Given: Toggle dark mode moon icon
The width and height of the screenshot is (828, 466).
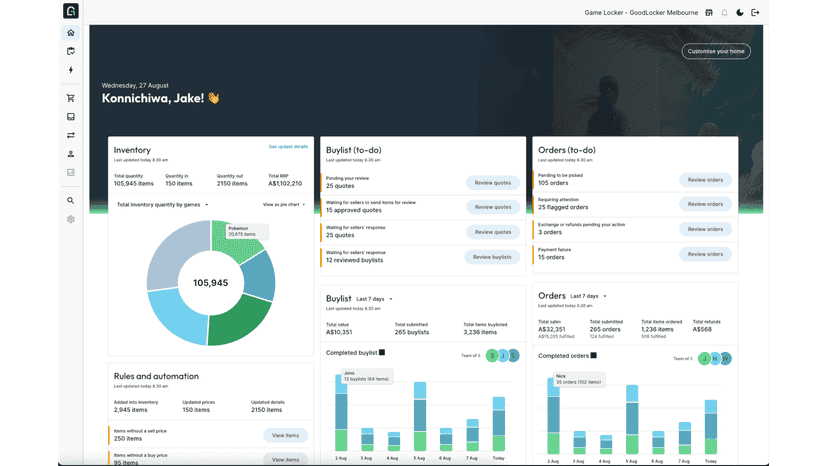Looking at the screenshot, I should tap(740, 13).
